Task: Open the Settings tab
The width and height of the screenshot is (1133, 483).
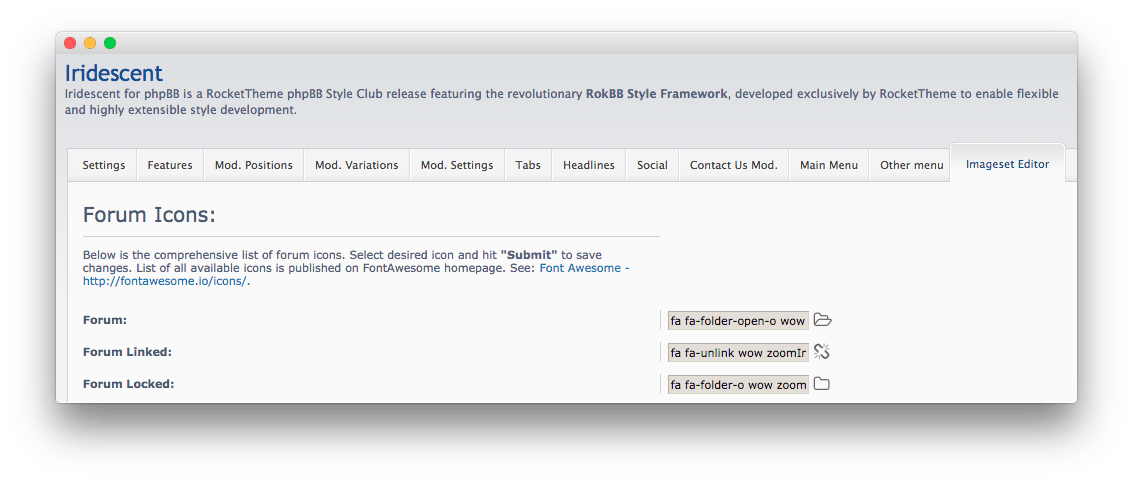Action: click(104, 165)
